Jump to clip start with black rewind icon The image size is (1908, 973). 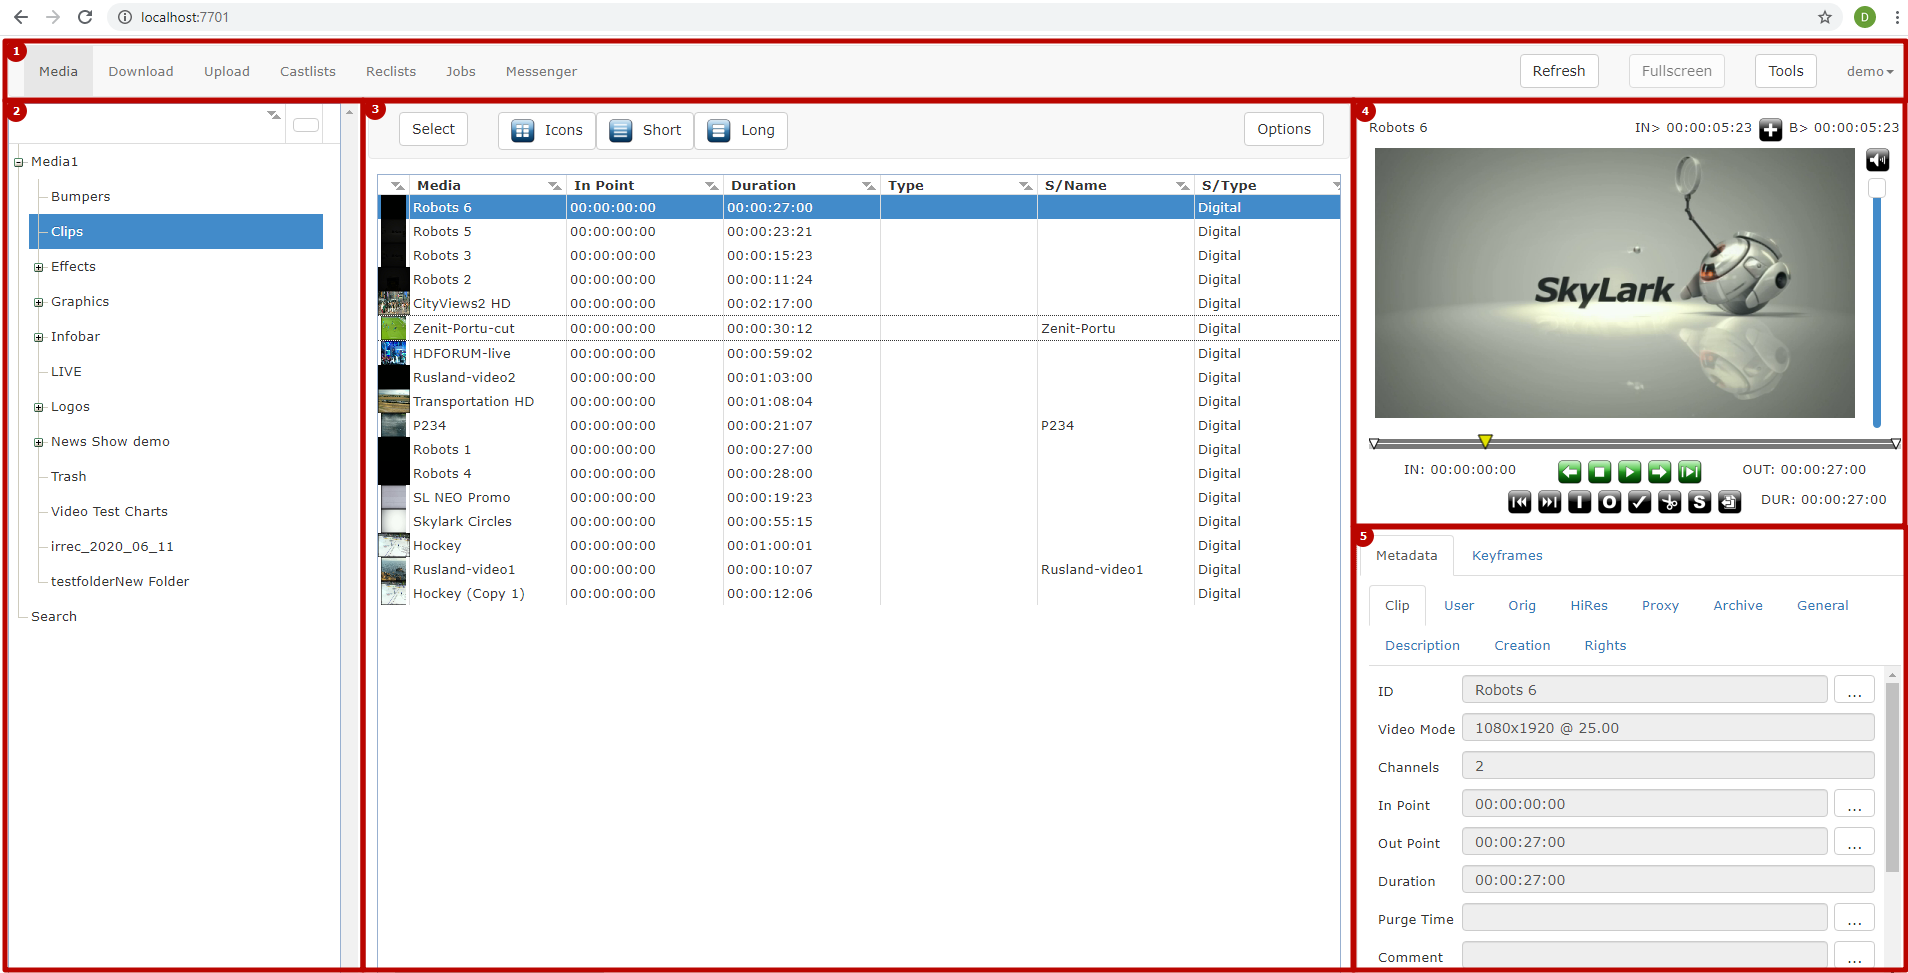(1519, 502)
